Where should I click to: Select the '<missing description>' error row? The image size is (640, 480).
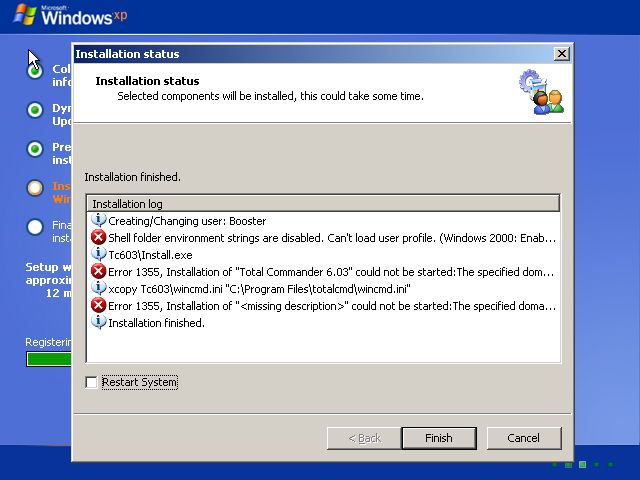tap(323, 306)
